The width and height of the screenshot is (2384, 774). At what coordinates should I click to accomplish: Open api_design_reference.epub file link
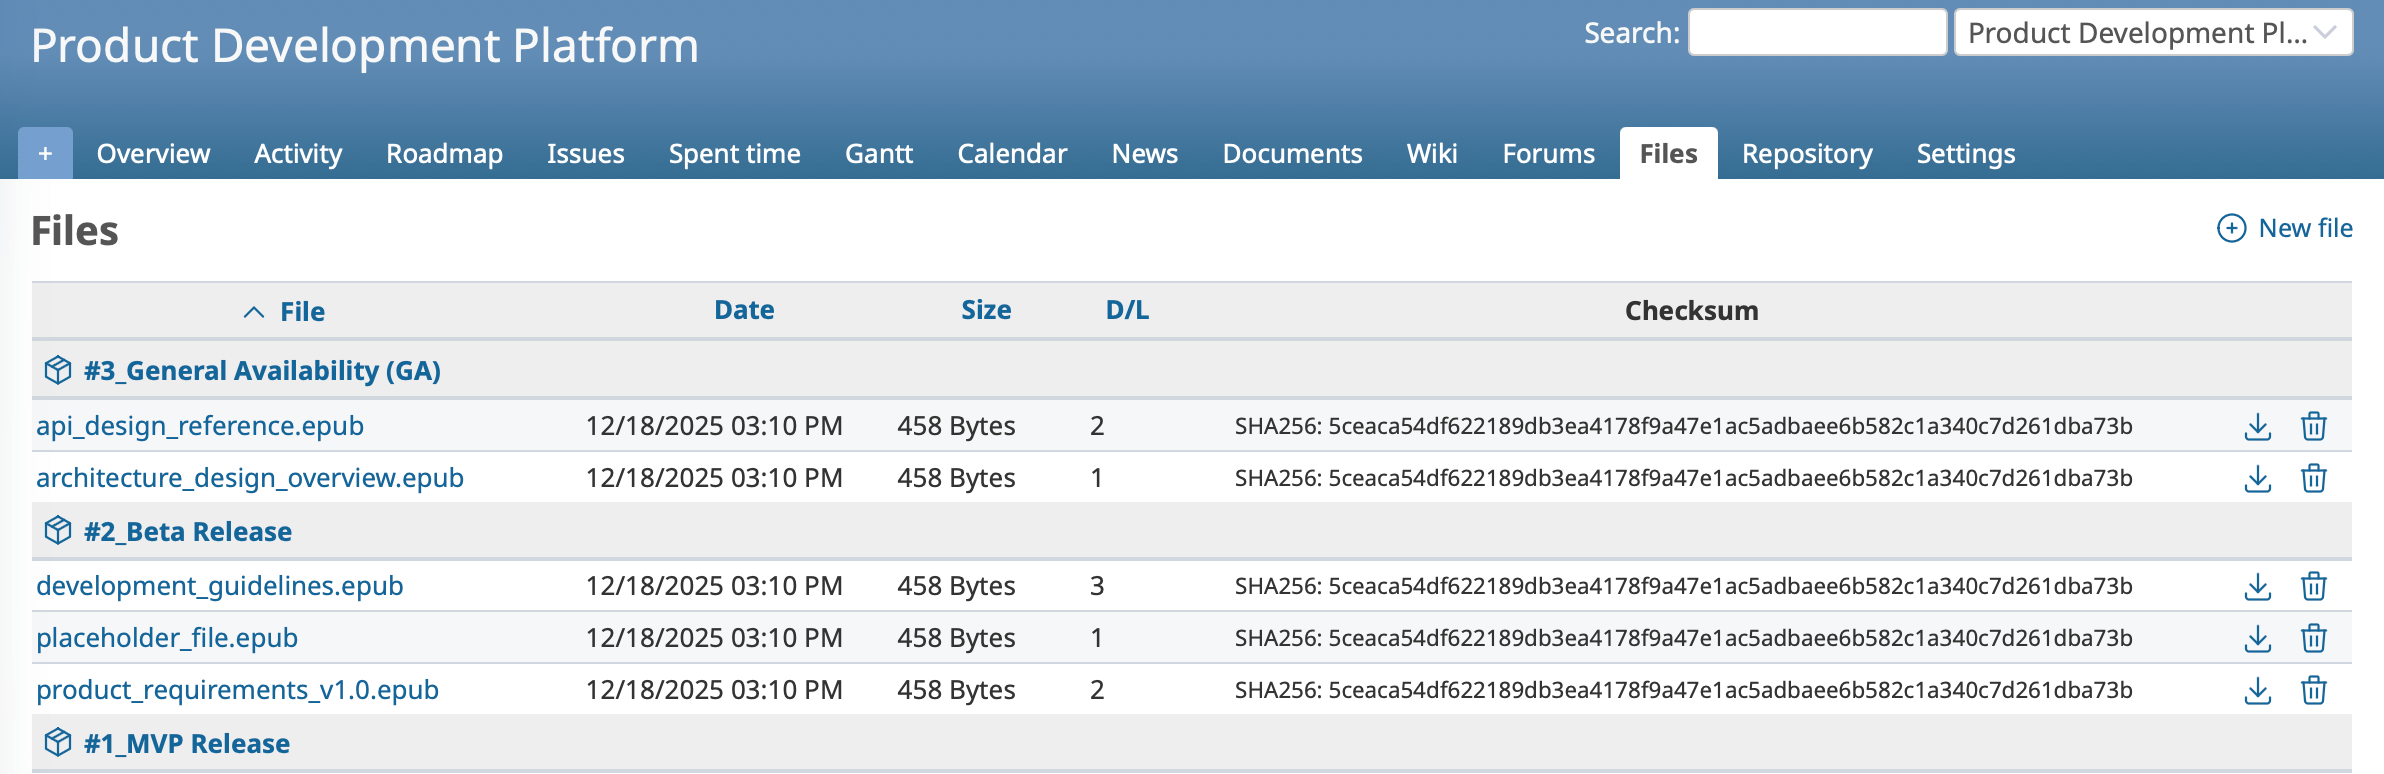[200, 426]
